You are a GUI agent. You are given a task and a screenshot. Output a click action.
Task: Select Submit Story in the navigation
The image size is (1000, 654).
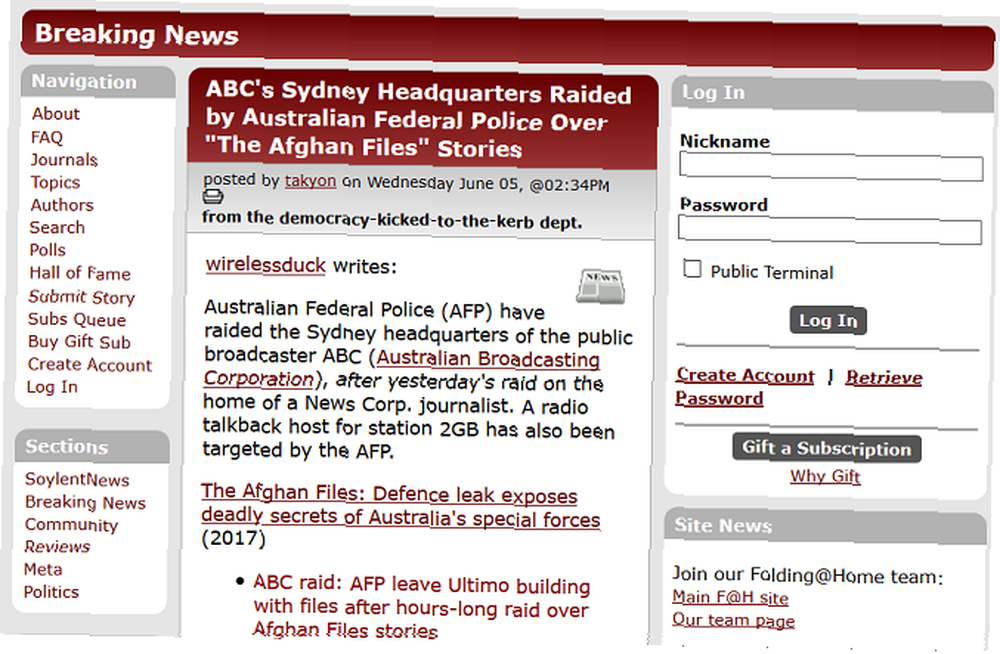click(x=82, y=297)
